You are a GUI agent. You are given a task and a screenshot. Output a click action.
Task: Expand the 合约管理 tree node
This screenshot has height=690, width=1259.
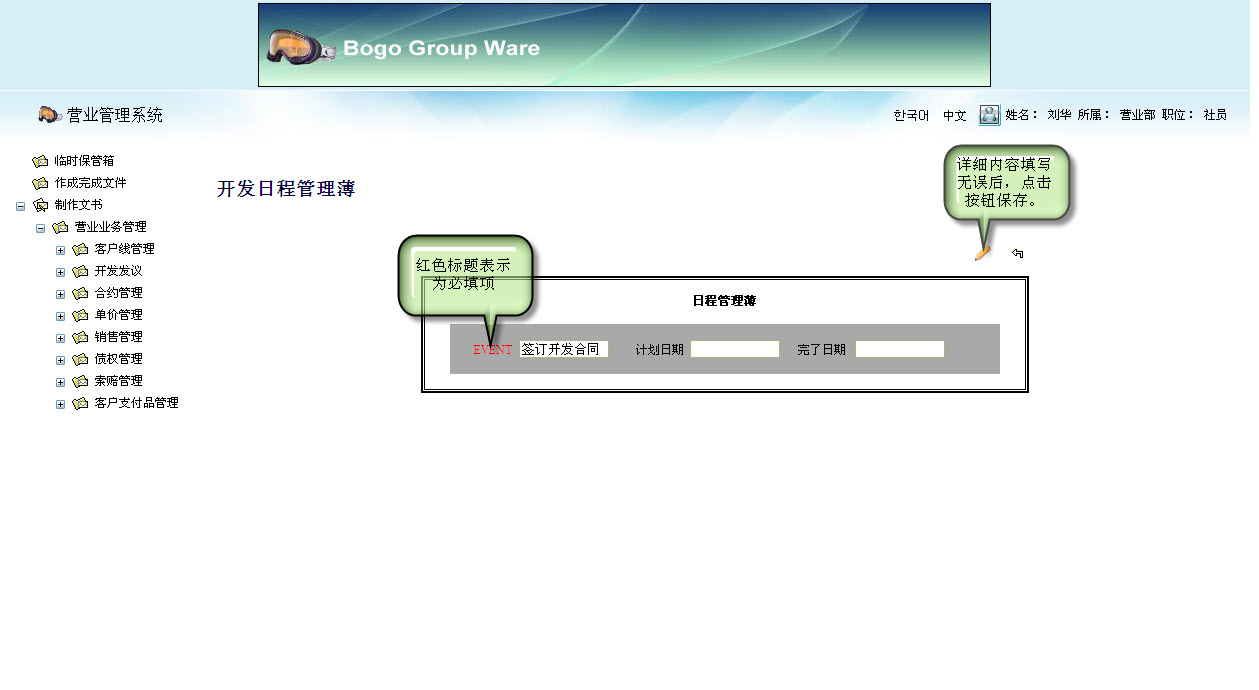click(x=60, y=294)
